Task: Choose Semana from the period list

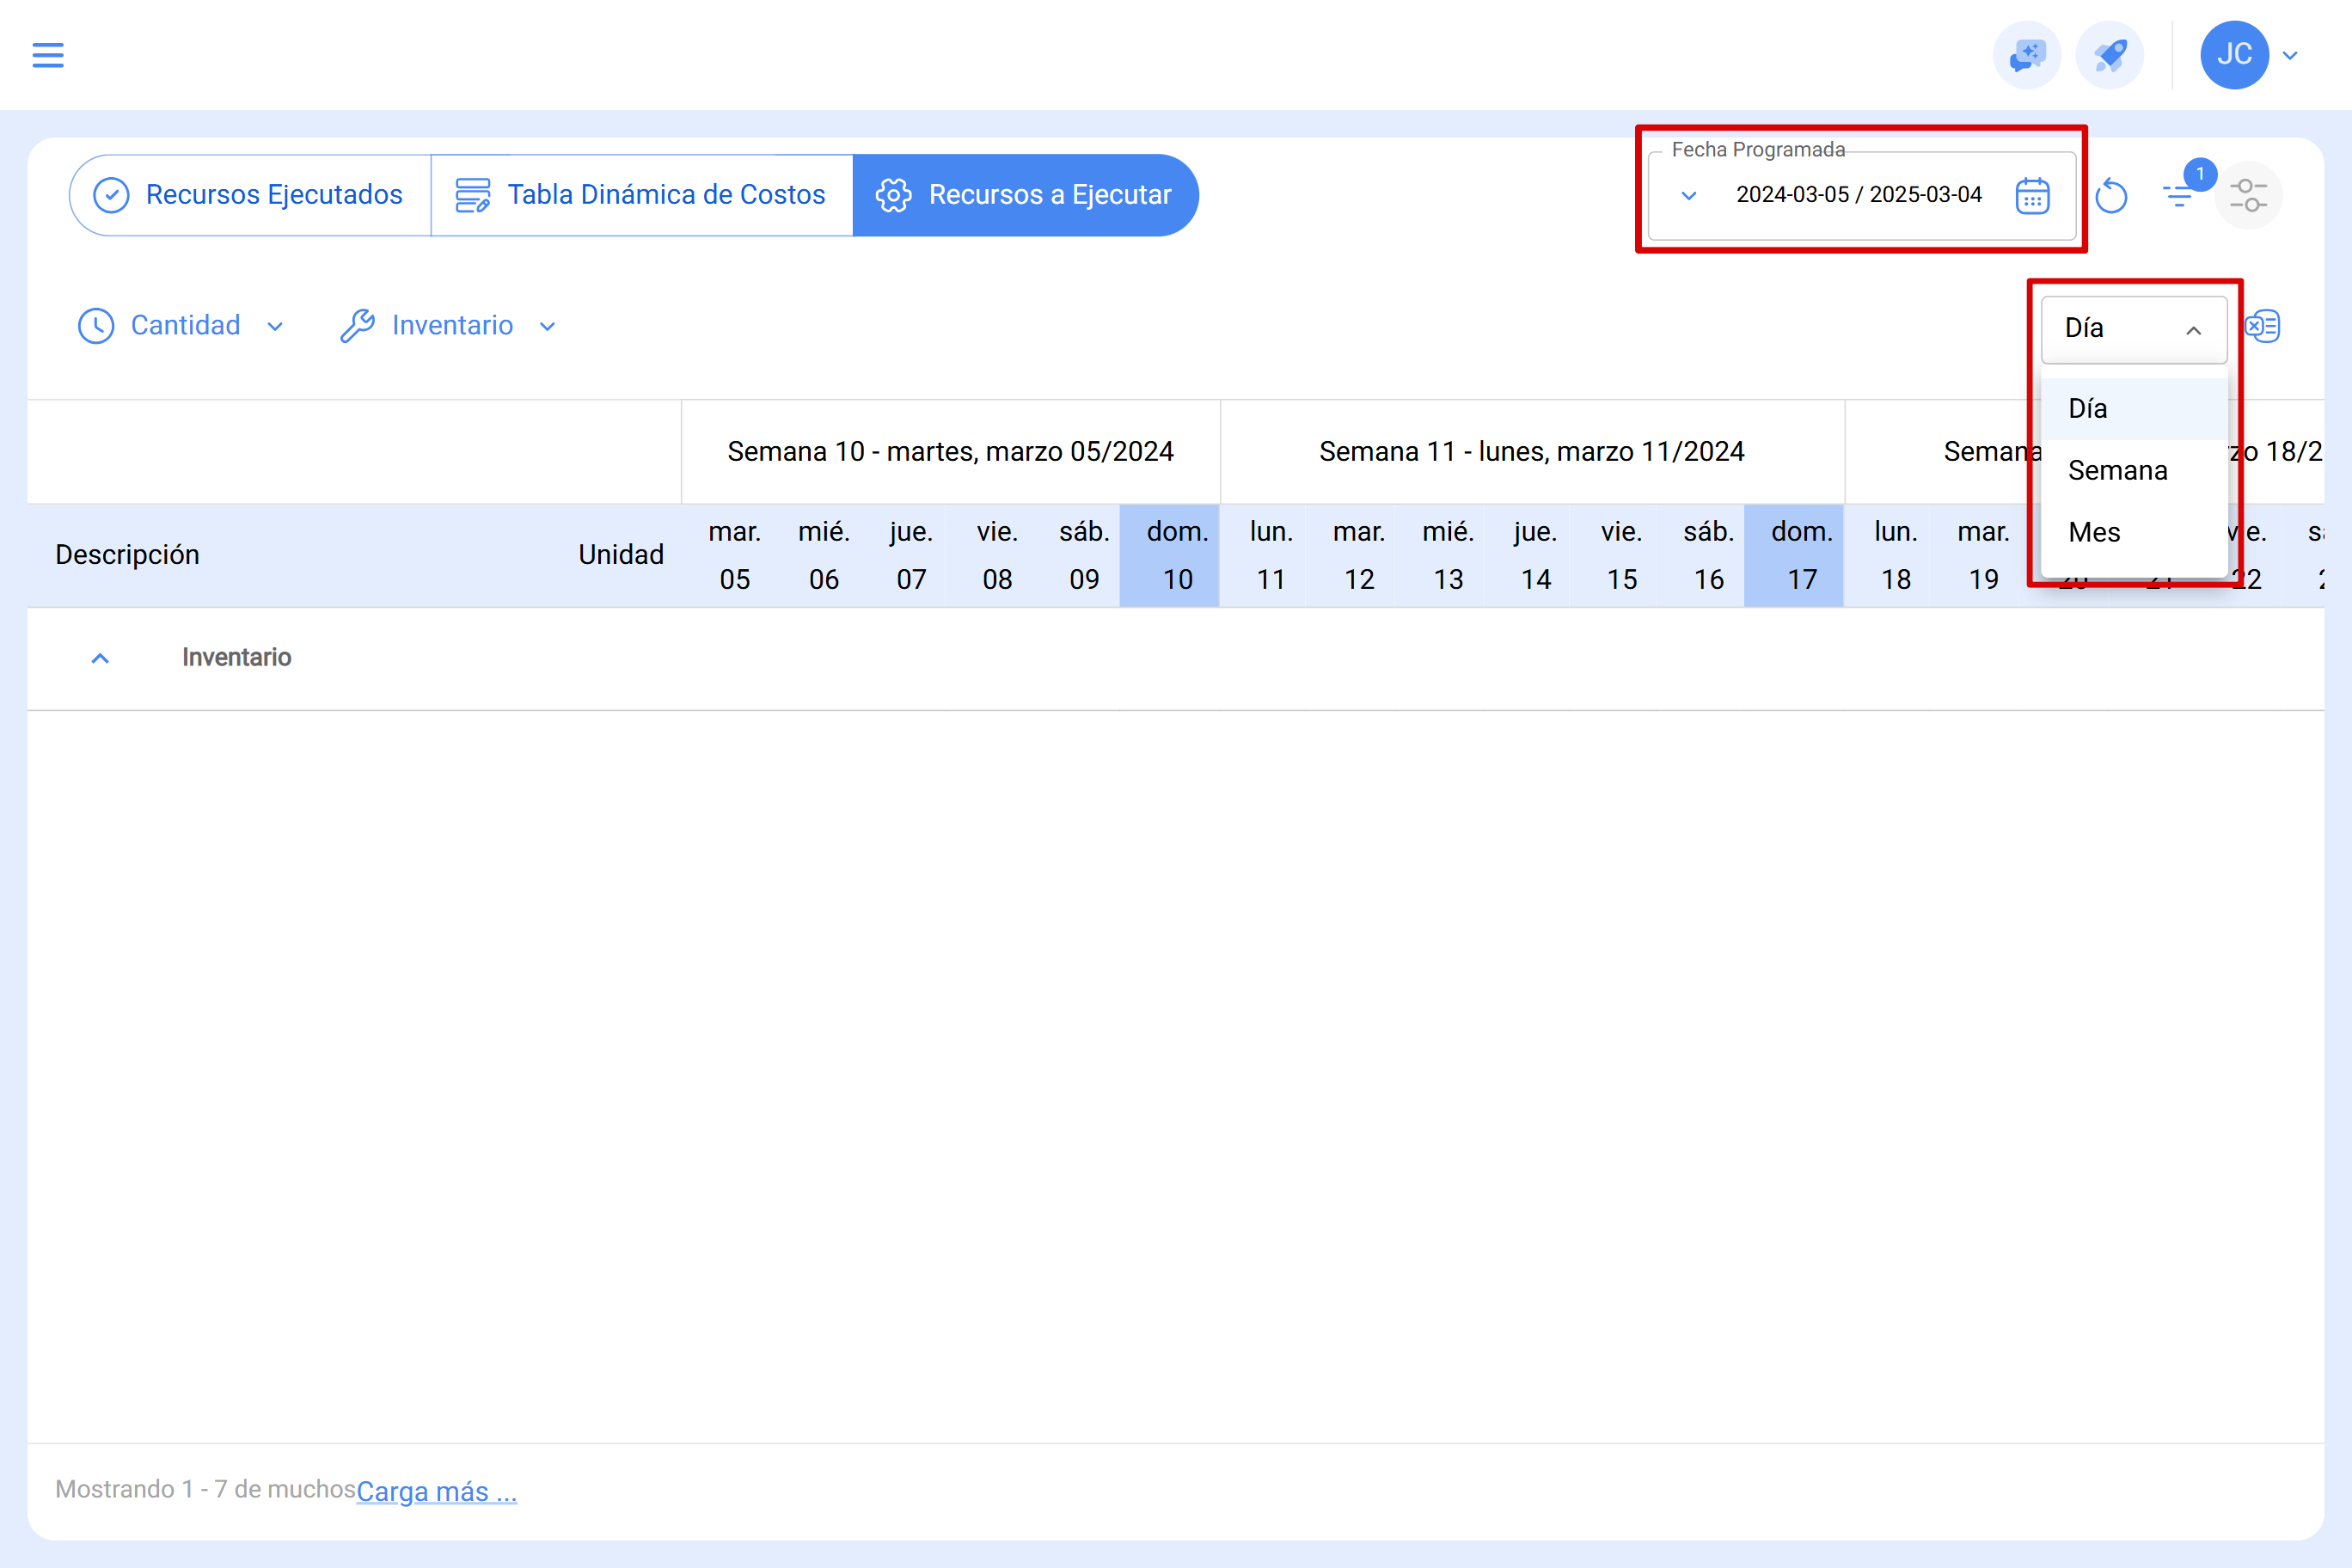Action: pos(2133,471)
